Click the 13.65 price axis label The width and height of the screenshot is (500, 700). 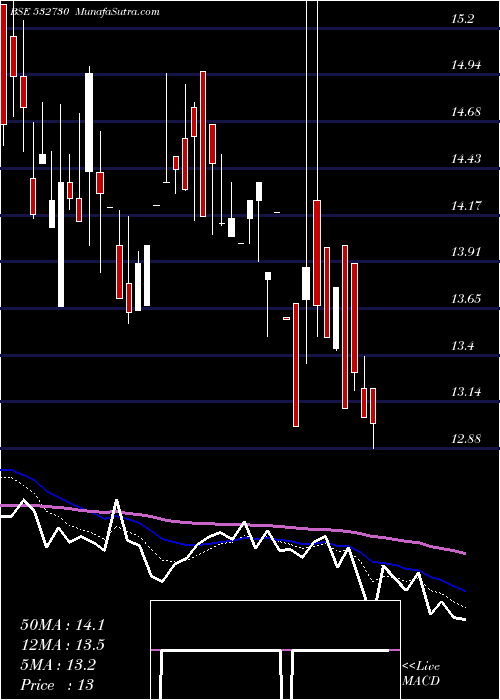pyautogui.click(x=467, y=299)
